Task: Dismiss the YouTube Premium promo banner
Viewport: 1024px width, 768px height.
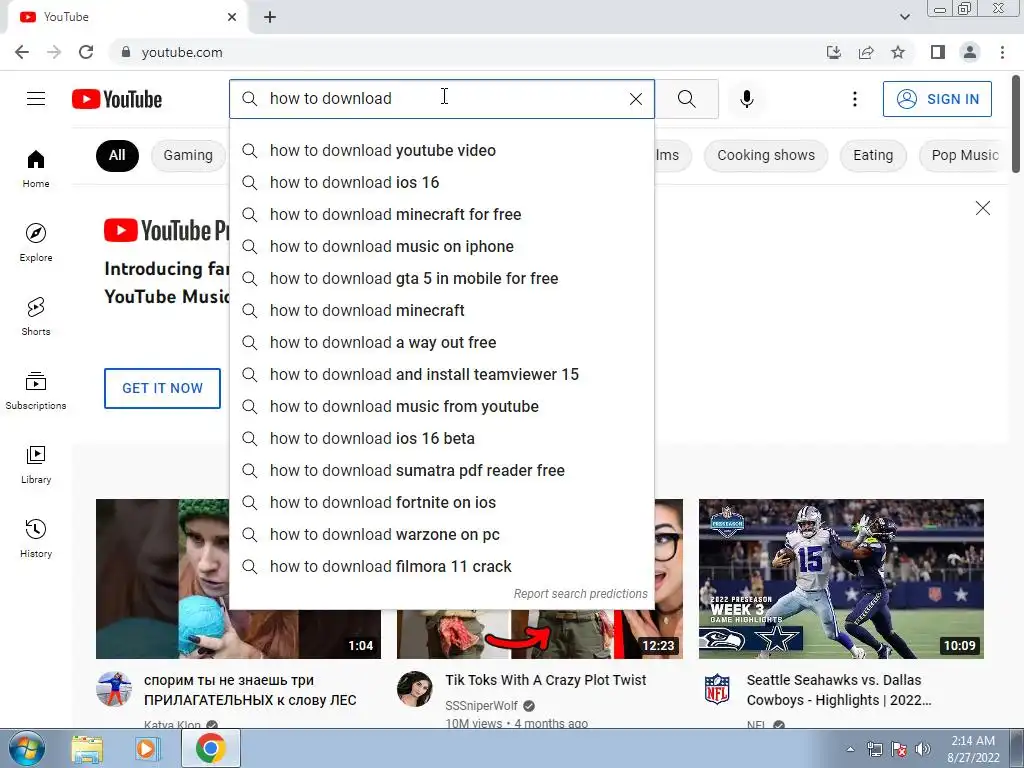Action: (982, 208)
